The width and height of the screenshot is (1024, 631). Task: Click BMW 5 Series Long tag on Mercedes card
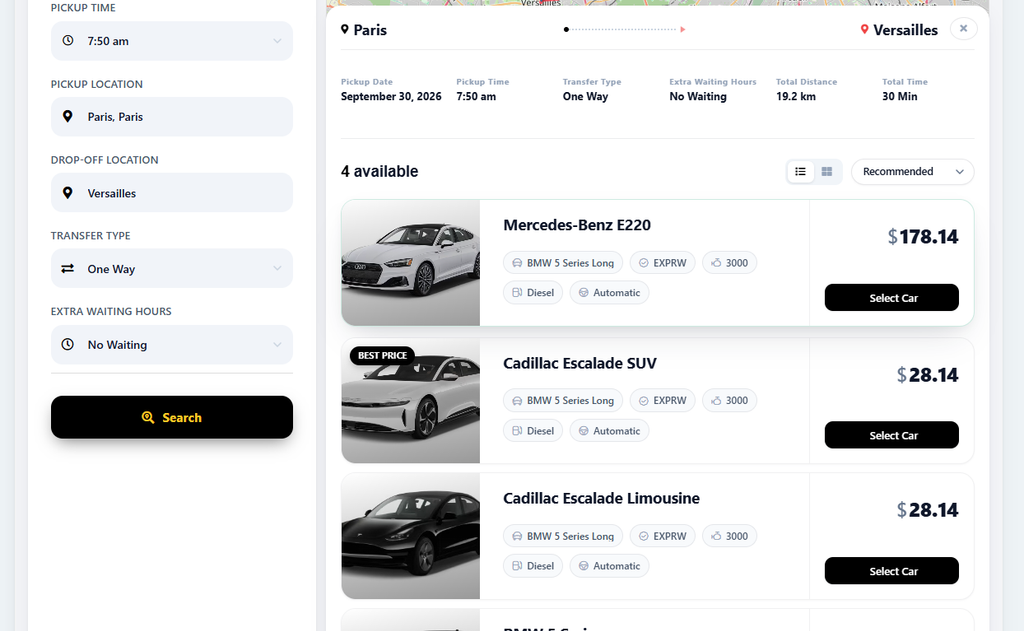click(563, 263)
